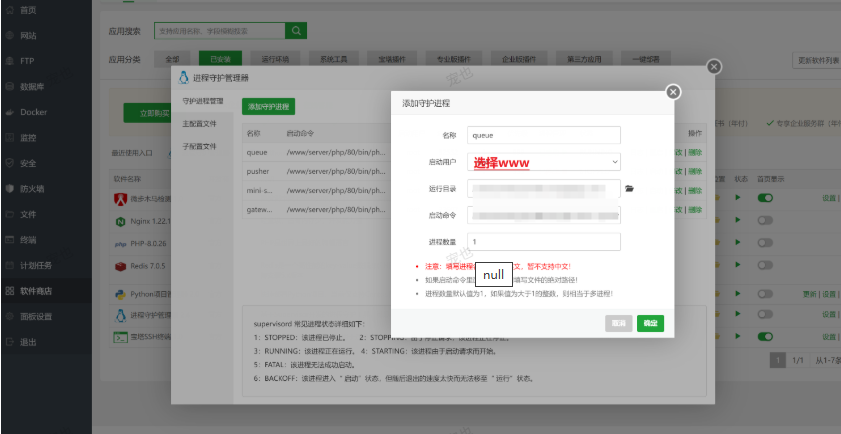Click the green 确定 button
This screenshot has height=434, width=841.
point(651,323)
